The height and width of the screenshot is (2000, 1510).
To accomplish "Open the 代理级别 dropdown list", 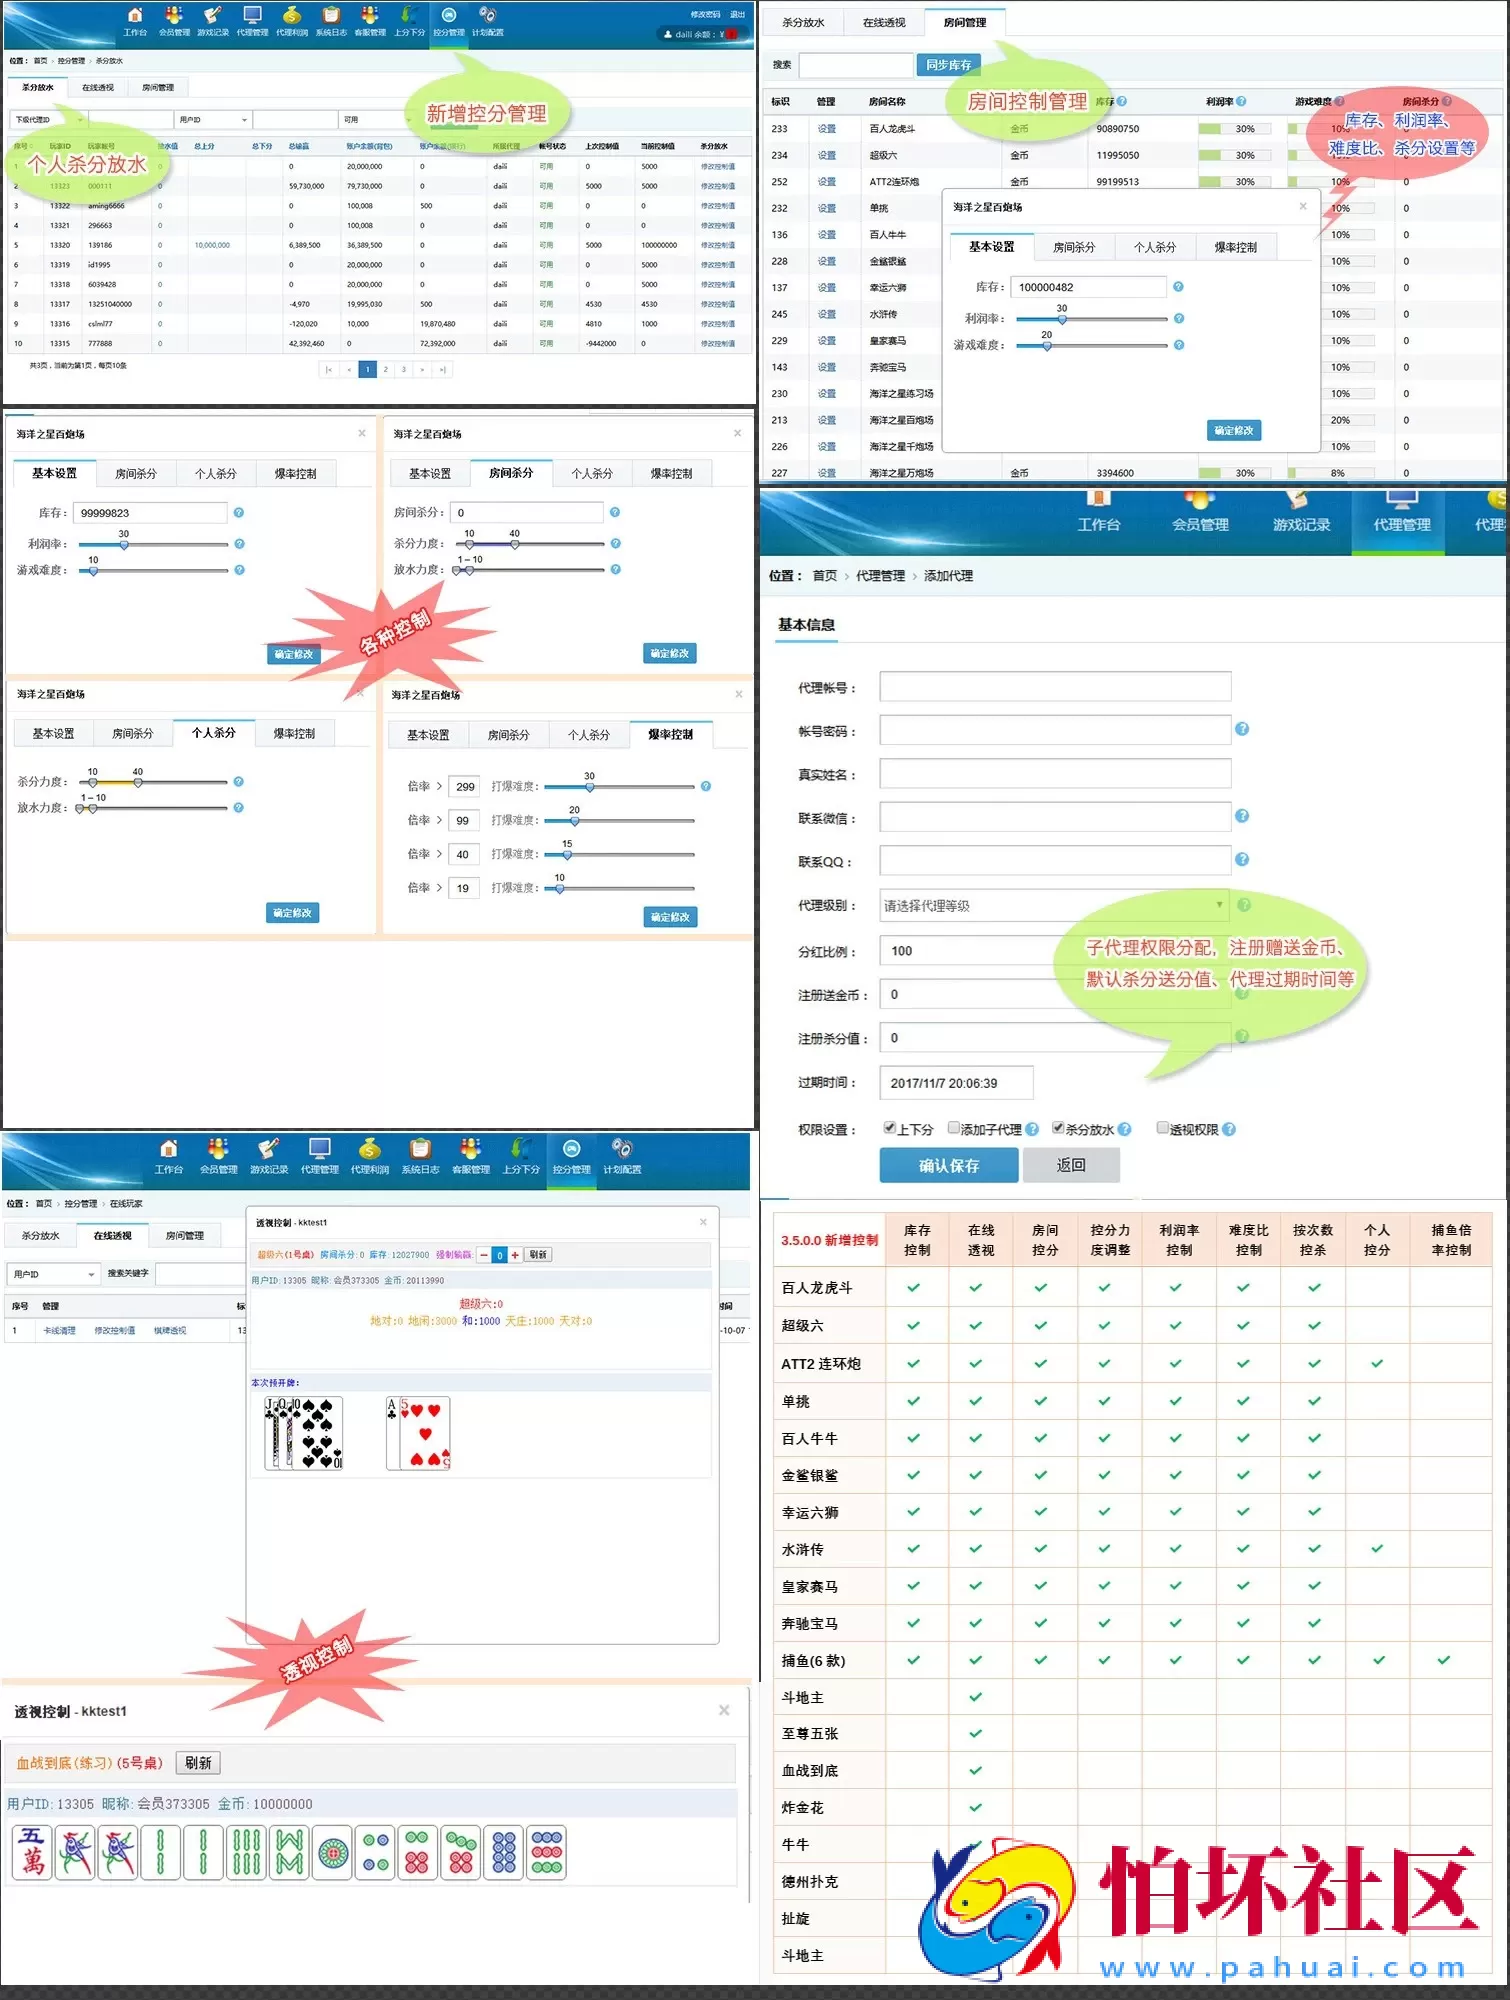I will point(1054,906).
